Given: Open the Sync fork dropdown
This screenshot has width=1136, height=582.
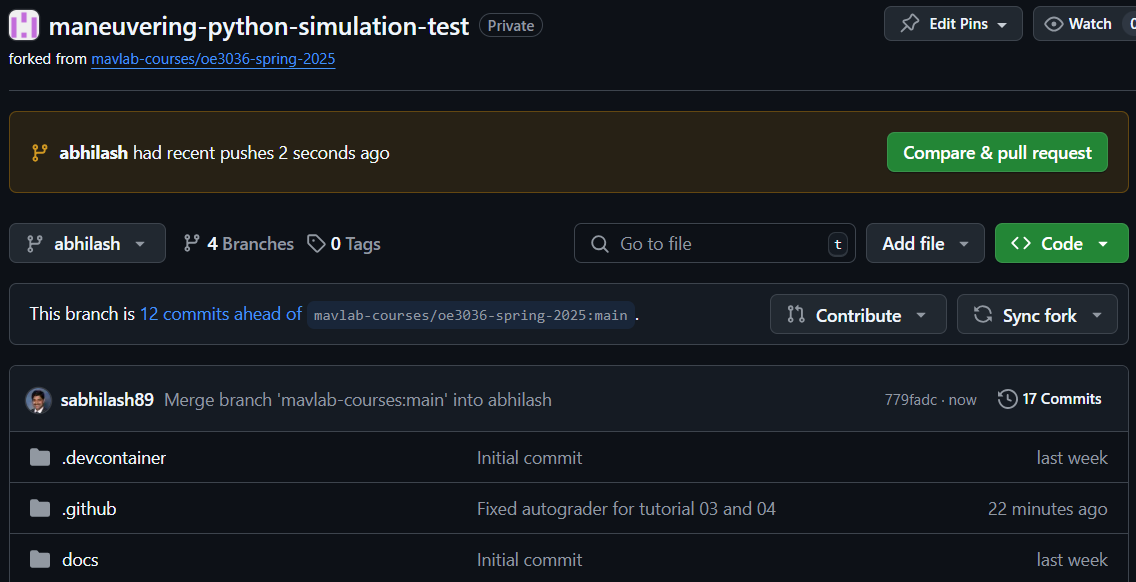Looking at the screenshot, I should pyautogui.click(x=1037, y=315).
